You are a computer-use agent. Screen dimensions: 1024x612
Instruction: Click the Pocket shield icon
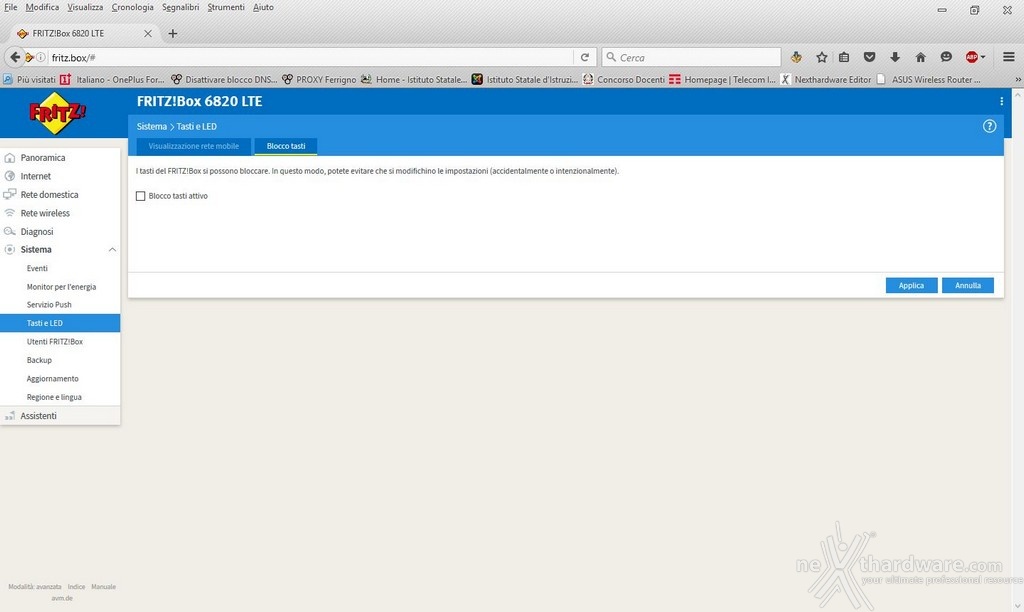coord(869,57)
